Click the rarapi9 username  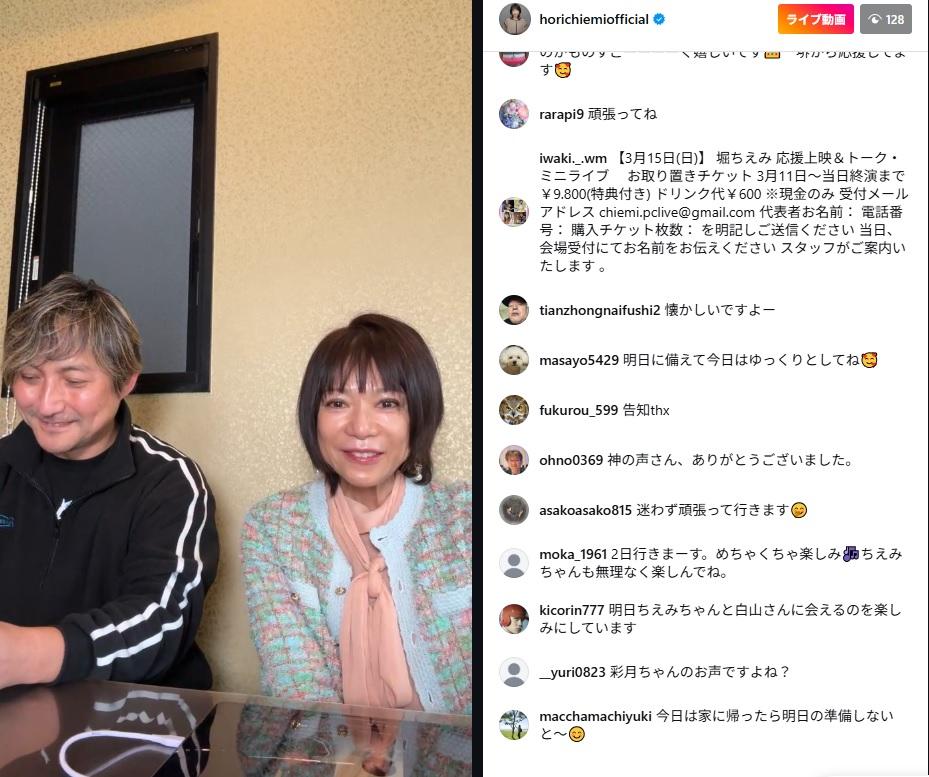point(561,114)
